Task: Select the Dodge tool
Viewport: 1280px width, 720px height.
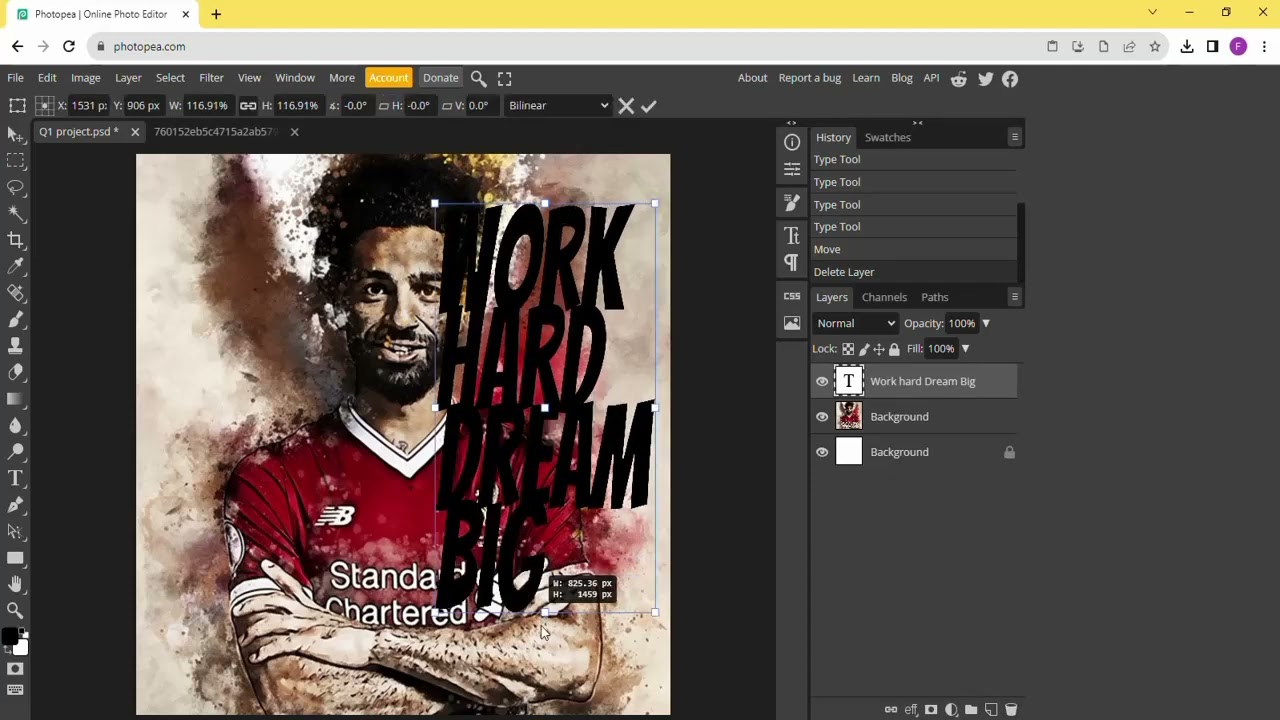Action: pos(15,452)
